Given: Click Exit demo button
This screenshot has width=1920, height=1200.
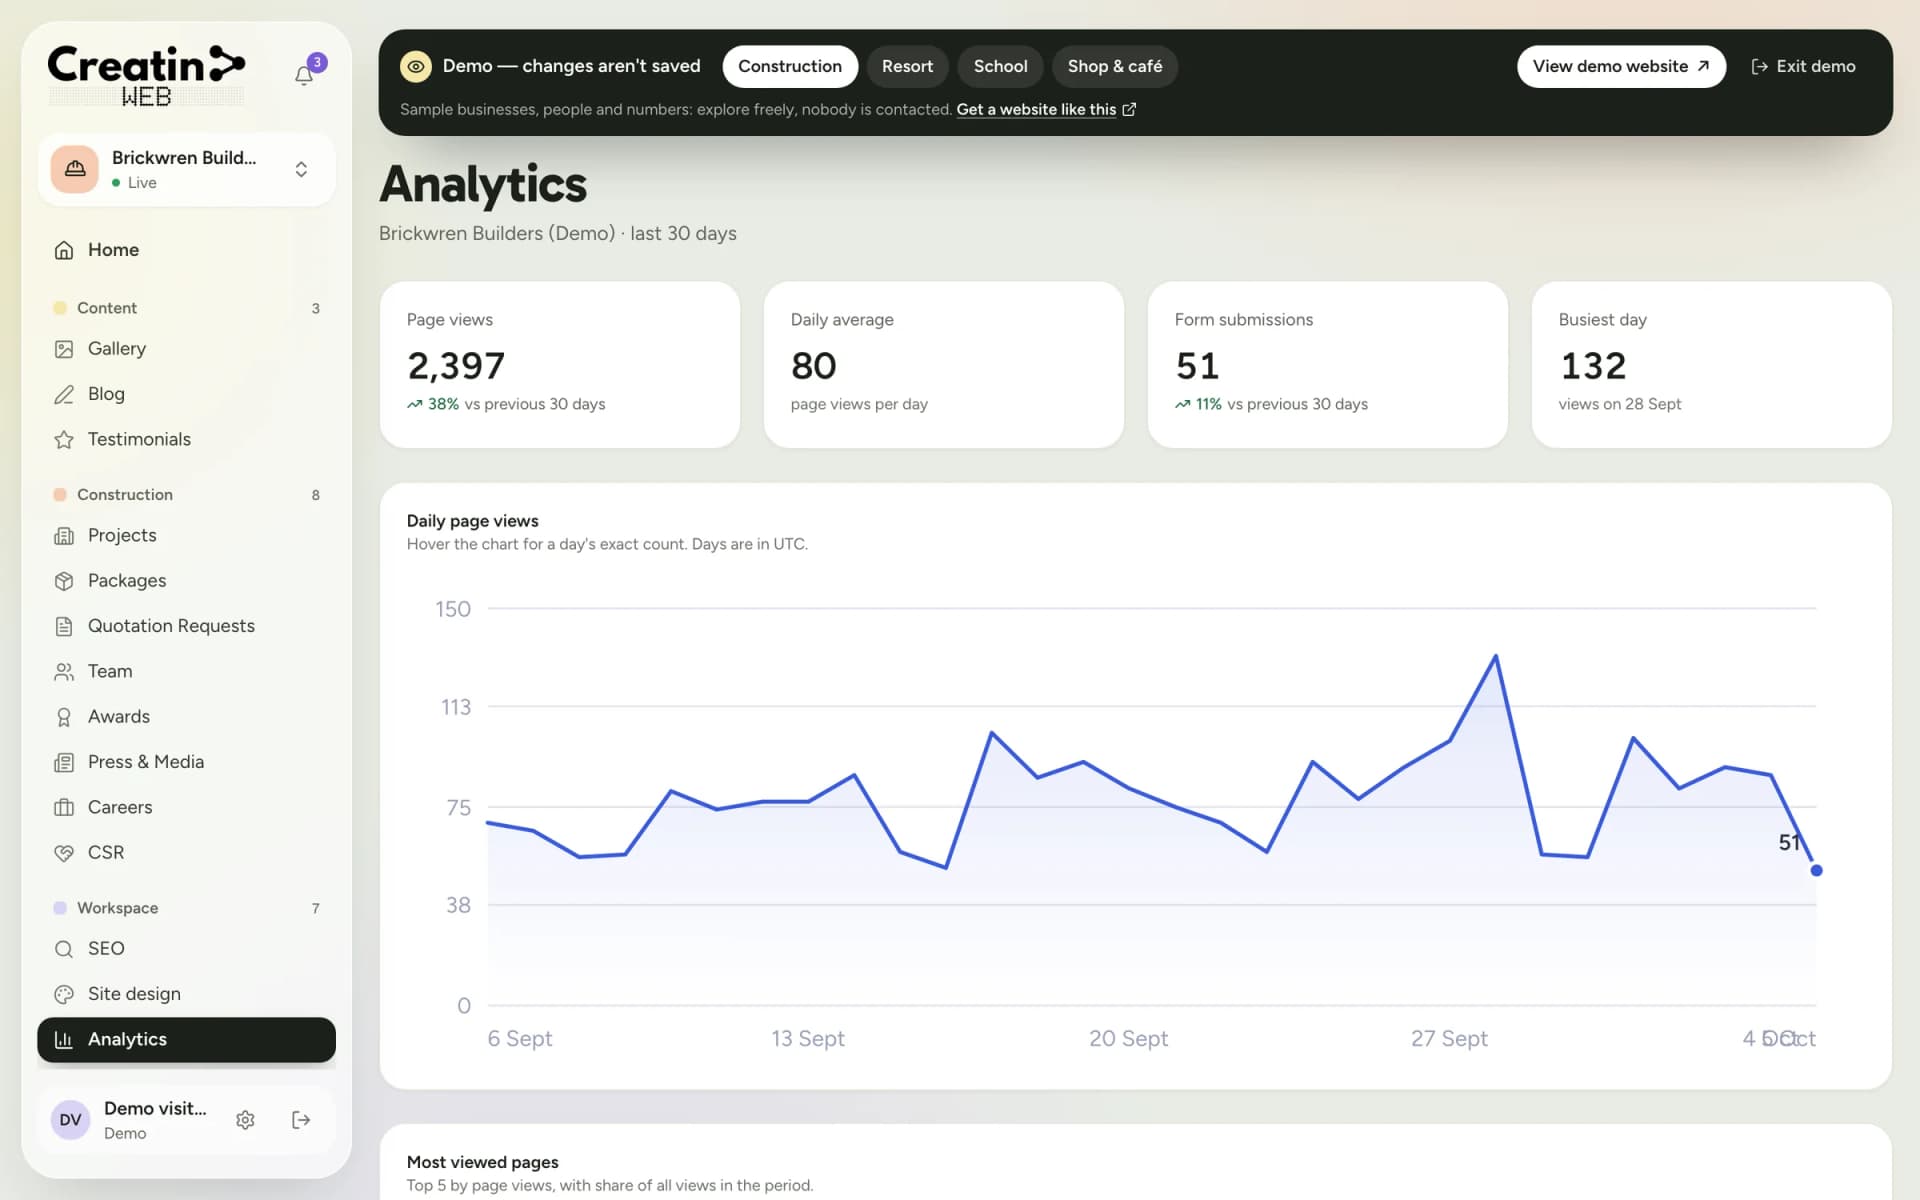Looking at the screenshot, I should point(1803,66).
